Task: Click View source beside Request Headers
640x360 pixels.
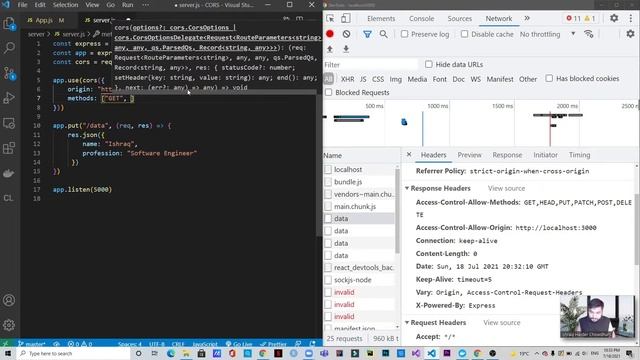Action: click(x=502, y=322)
